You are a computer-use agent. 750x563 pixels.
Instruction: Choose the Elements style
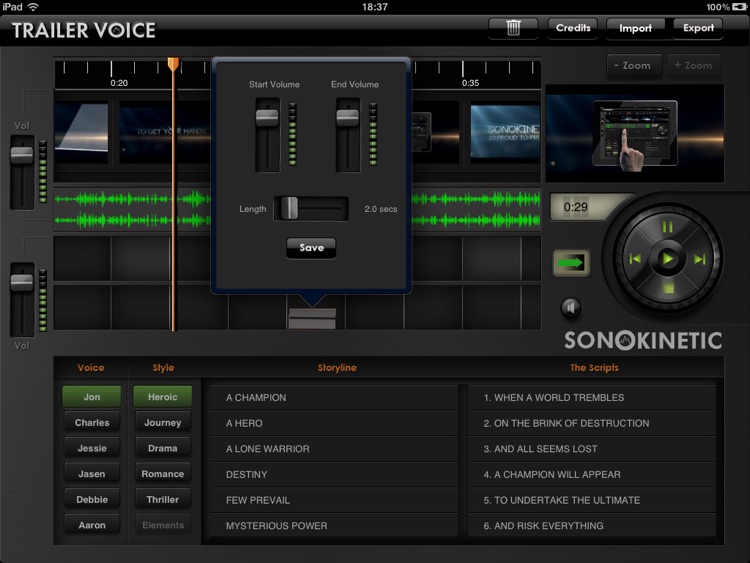click(x=163, y=525)
